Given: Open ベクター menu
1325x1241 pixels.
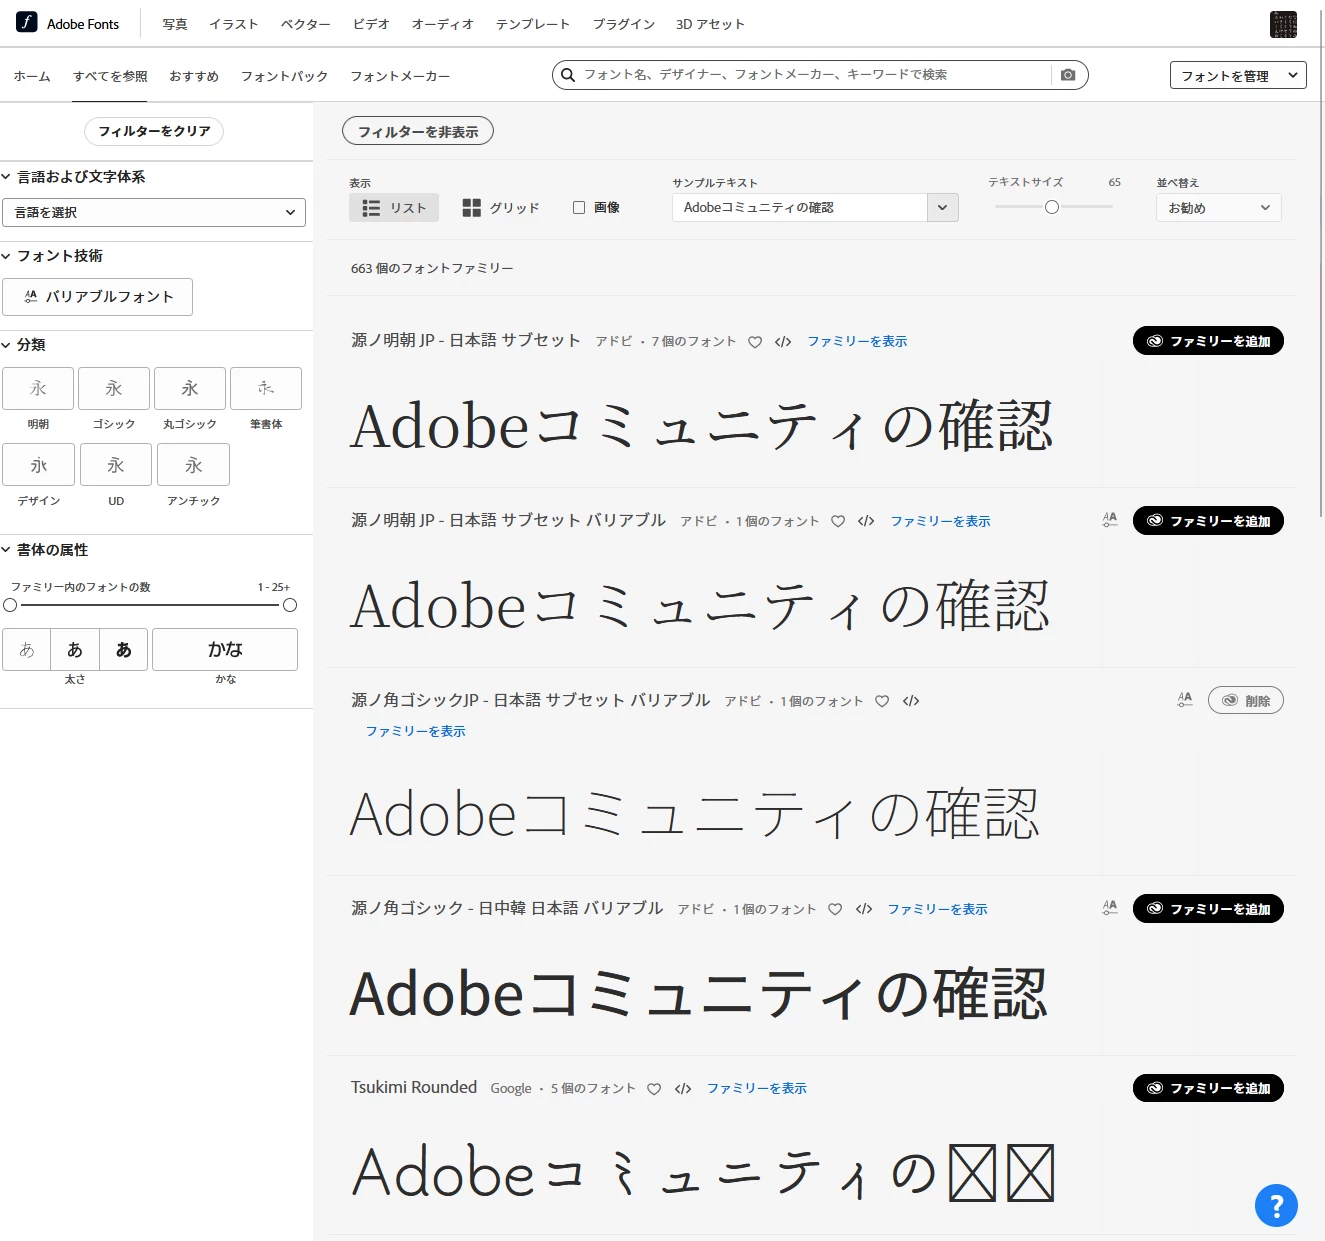Looking at the screenshot, I should coord(306,24).
